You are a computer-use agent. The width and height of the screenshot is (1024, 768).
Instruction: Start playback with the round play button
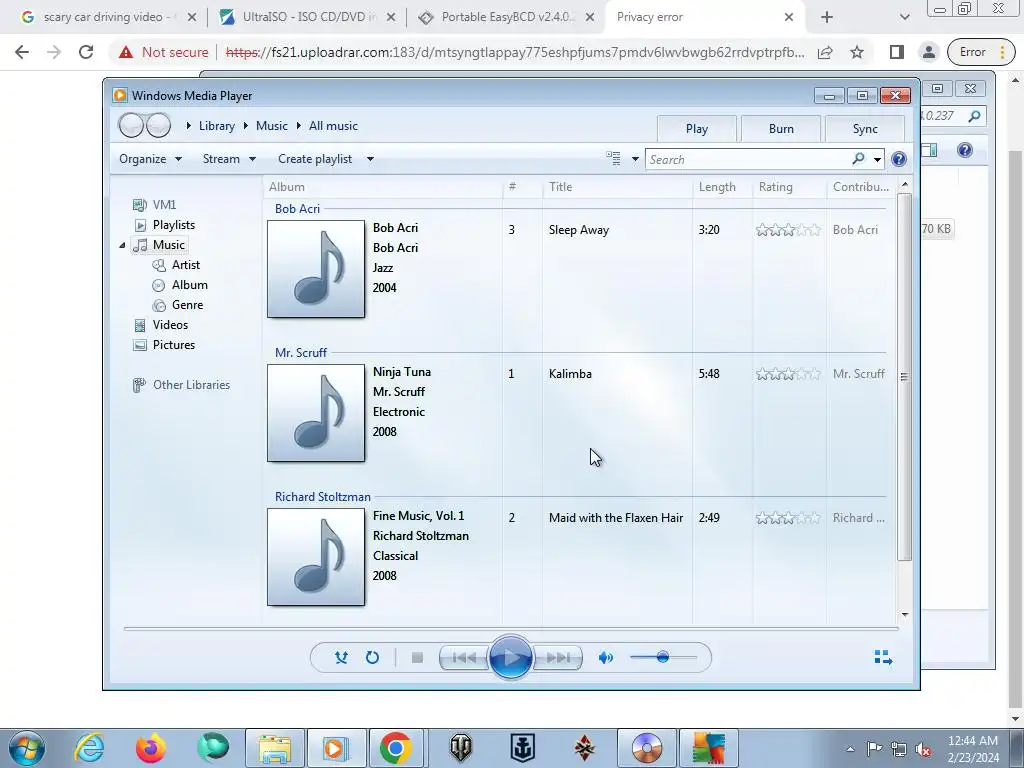[x=510, y=658]
